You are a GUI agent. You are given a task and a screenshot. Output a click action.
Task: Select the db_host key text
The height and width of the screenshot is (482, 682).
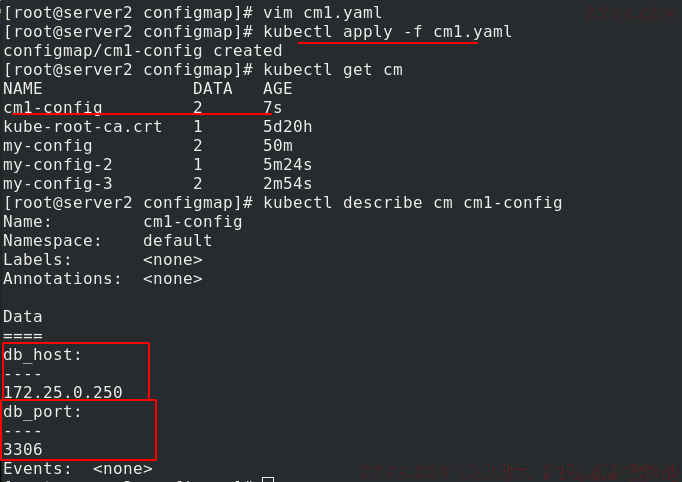42,355
